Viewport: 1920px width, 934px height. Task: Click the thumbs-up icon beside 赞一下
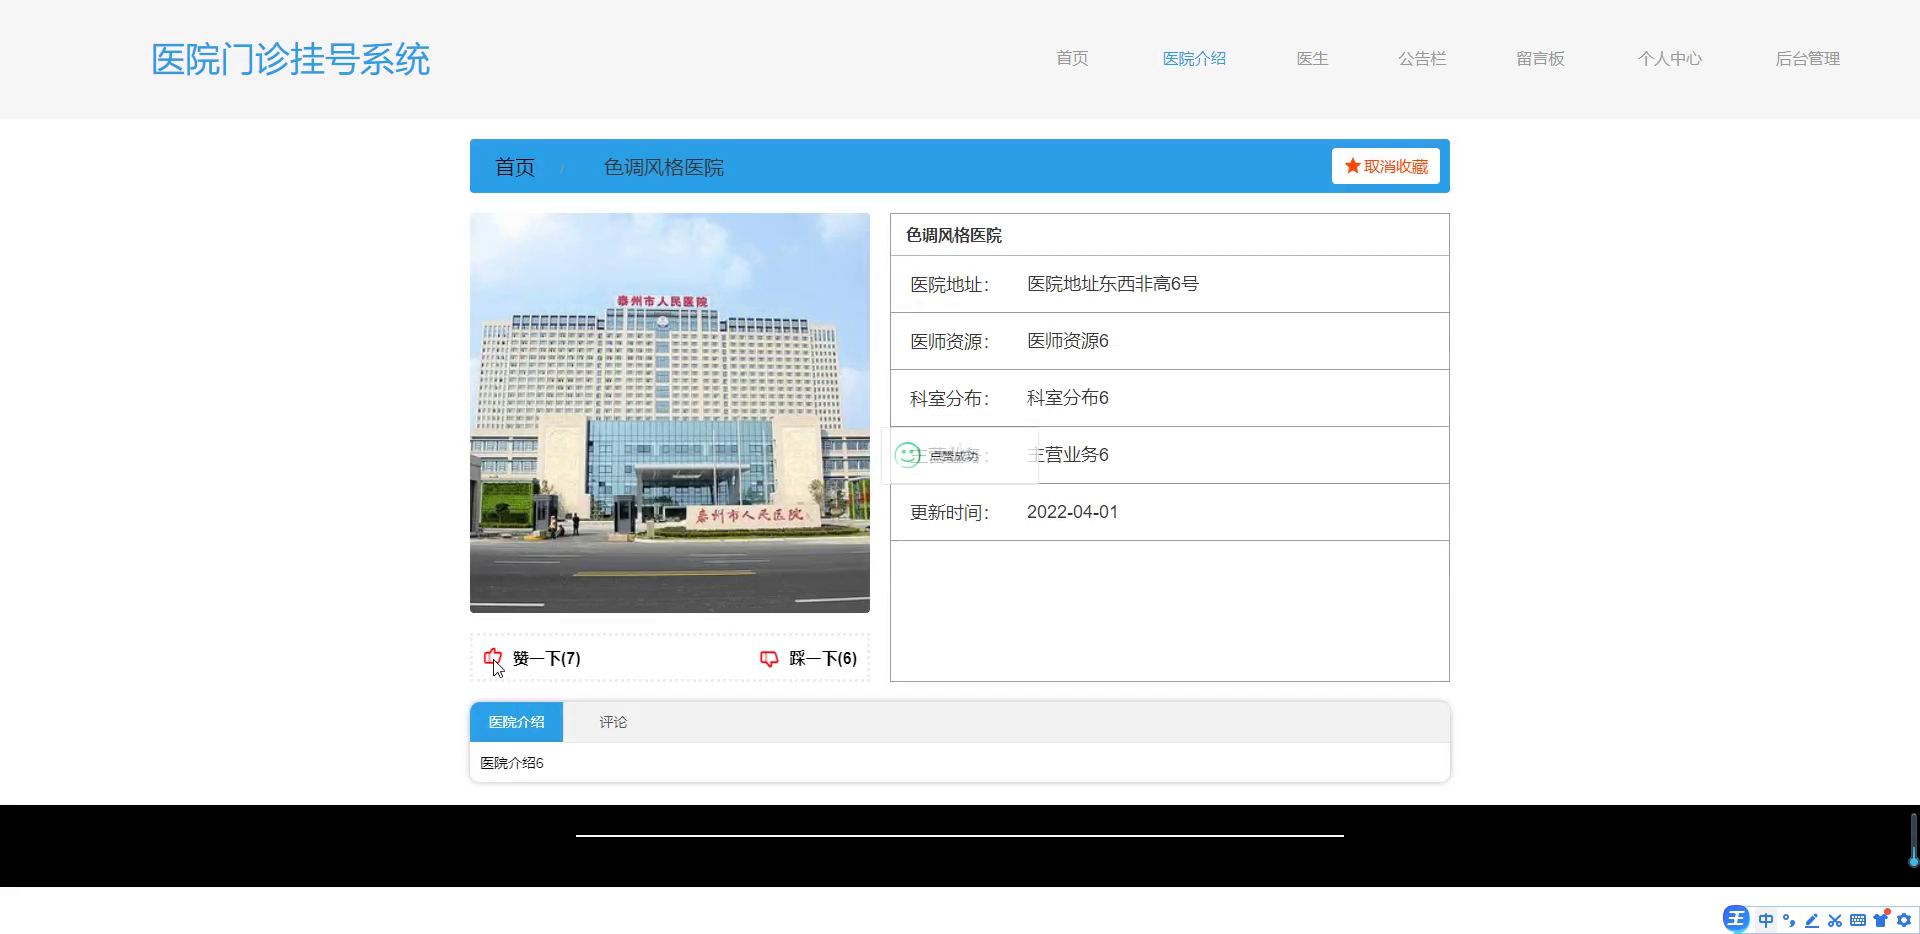pyautogui.click(x=492, y=658)
